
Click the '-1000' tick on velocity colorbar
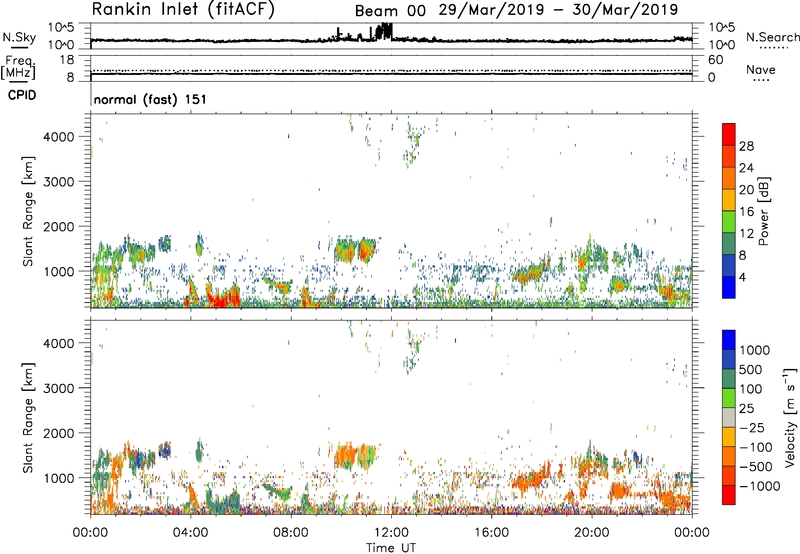[759, 486]
